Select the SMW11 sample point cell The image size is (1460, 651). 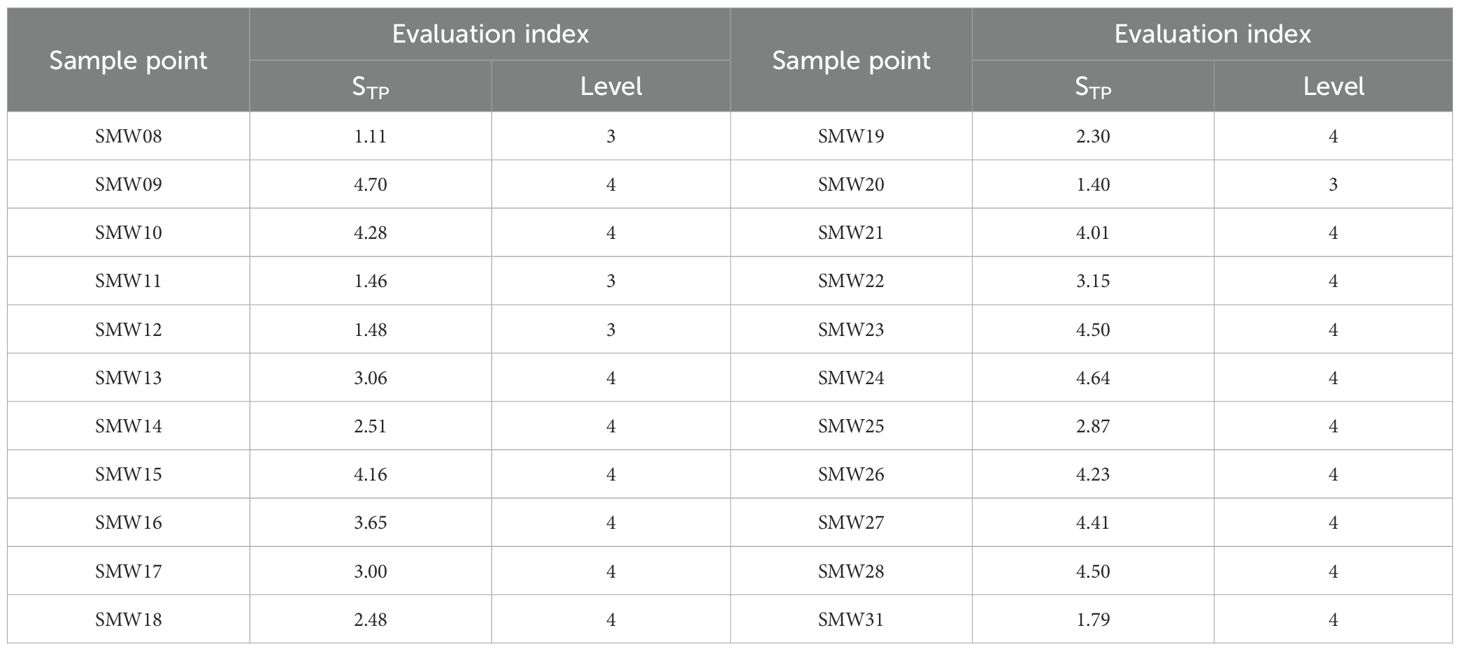pyautogui.click(x=128, y=281)
